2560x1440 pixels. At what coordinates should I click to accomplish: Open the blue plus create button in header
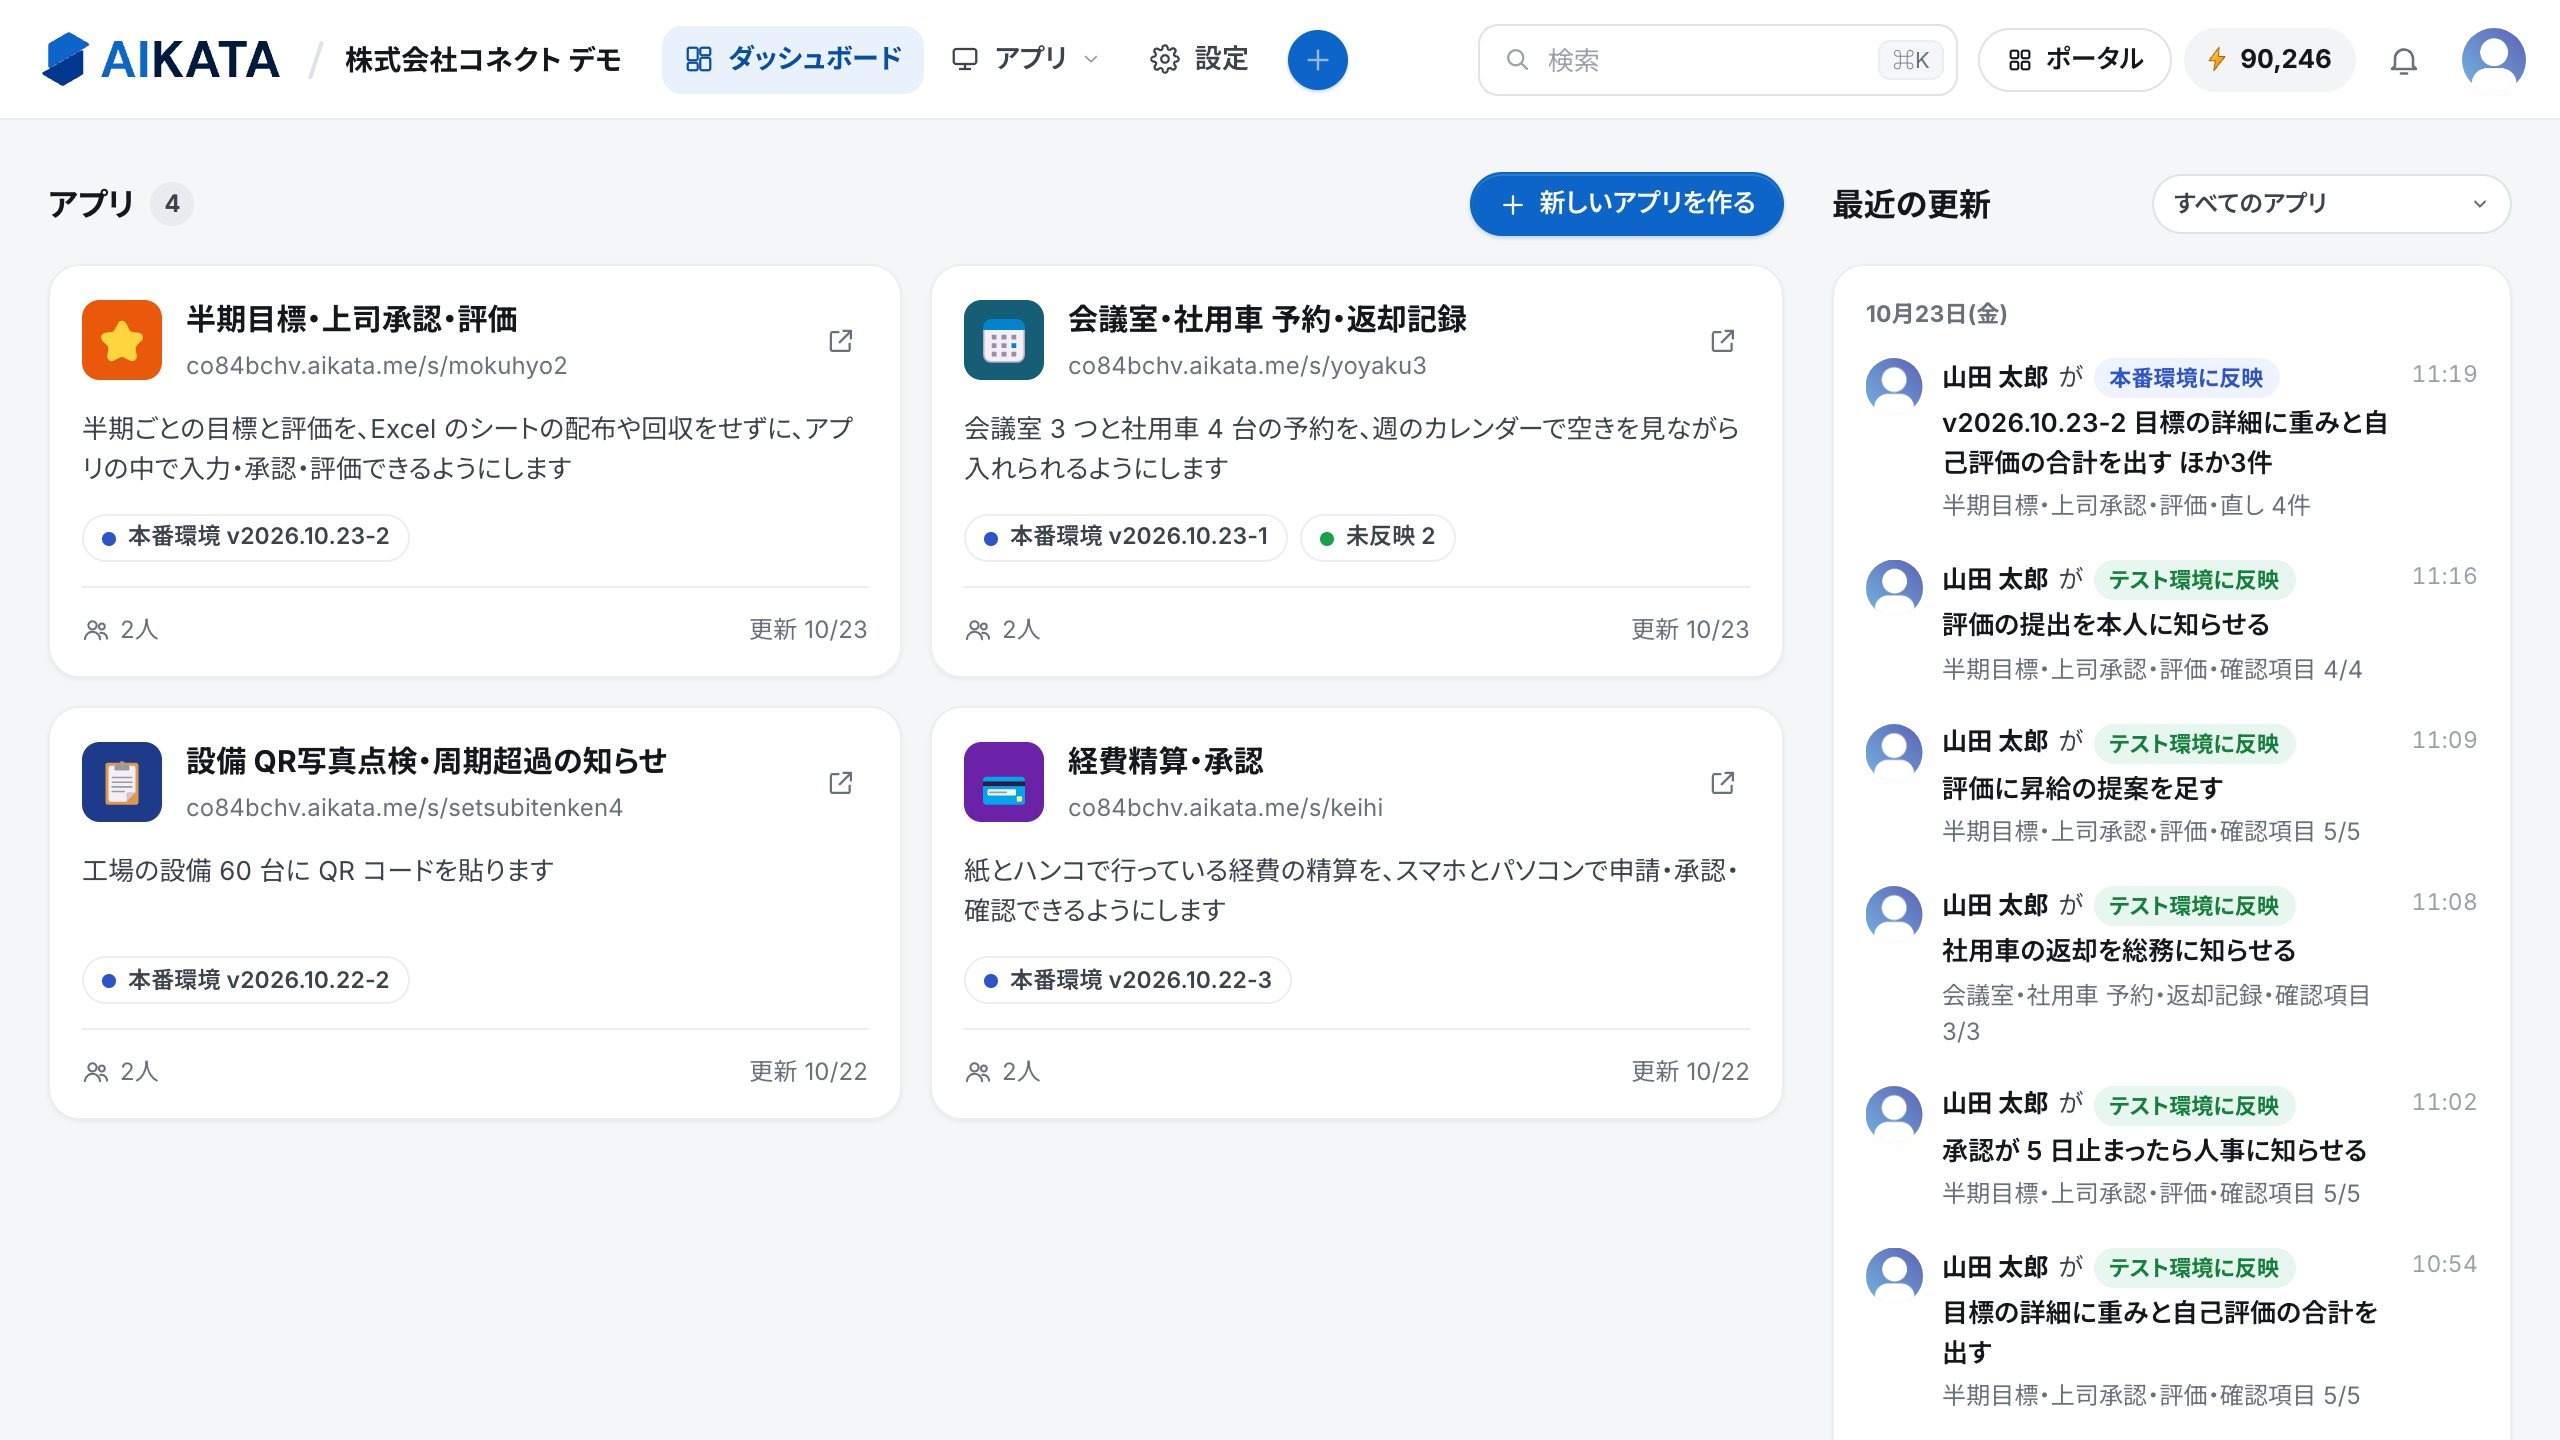point(1317,60)
